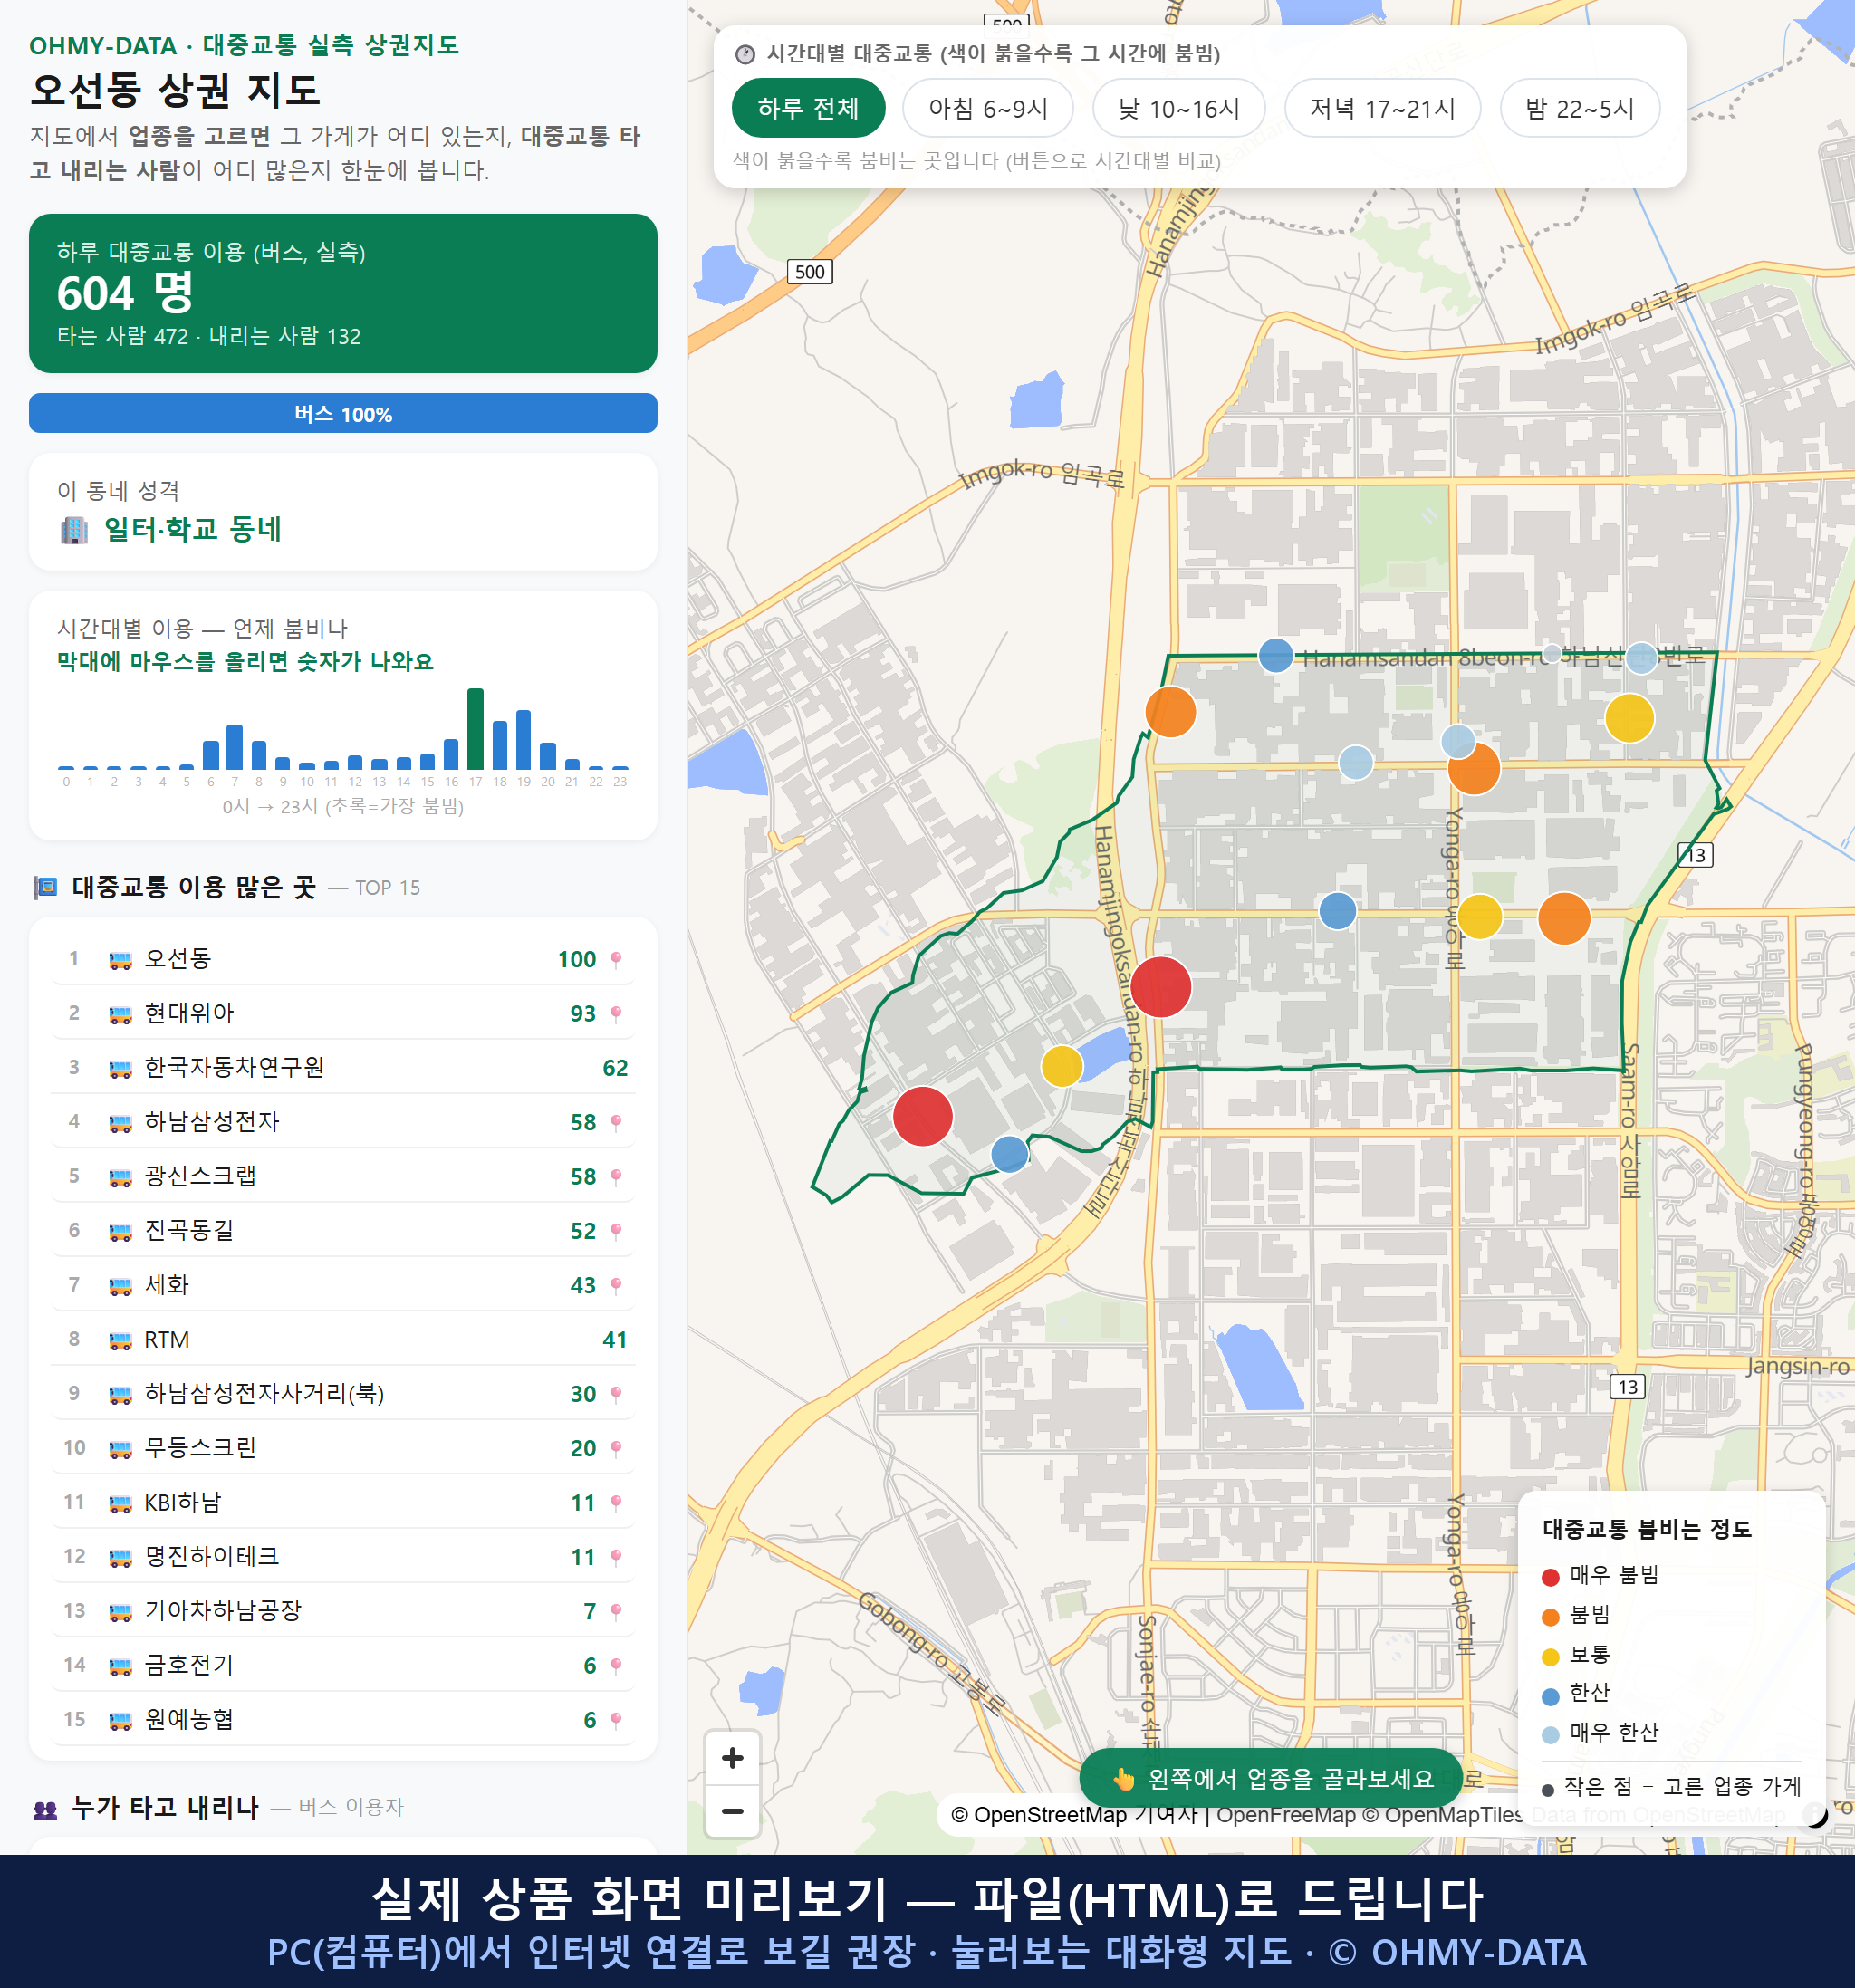Click the blue 한산 legend dot
This screenshot has width=1855, height=1988.
click(x=1550, y=1696)
